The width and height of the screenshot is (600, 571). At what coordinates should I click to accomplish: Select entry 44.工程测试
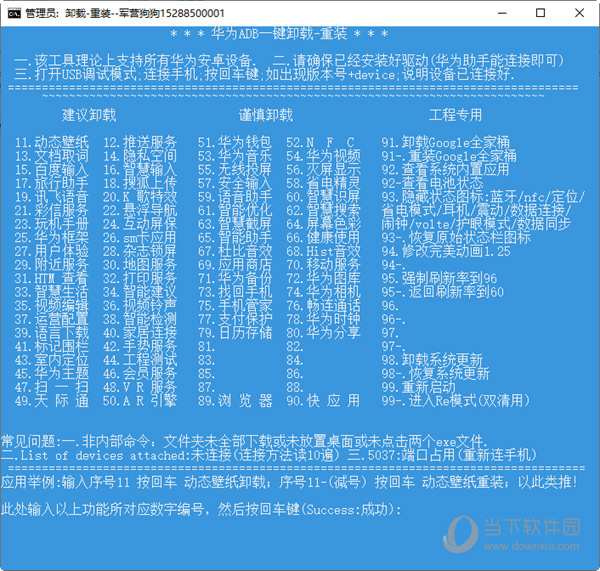[x=140, y=360]
